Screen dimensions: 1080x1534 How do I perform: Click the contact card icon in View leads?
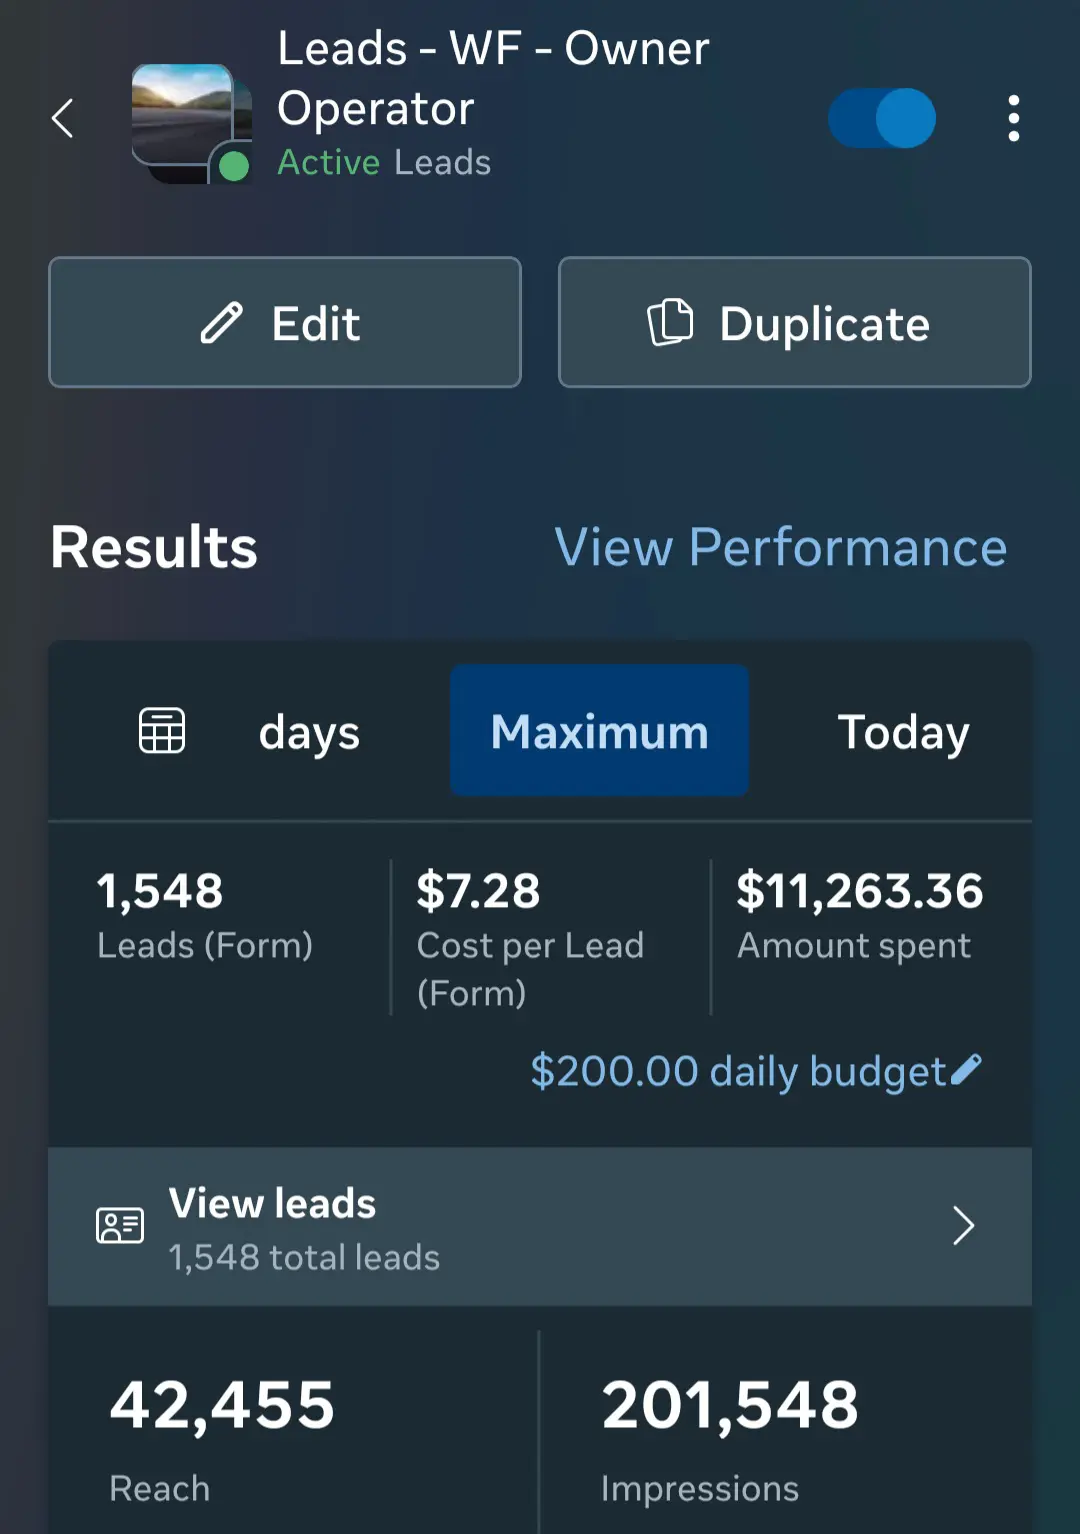tap(120, 1225)
